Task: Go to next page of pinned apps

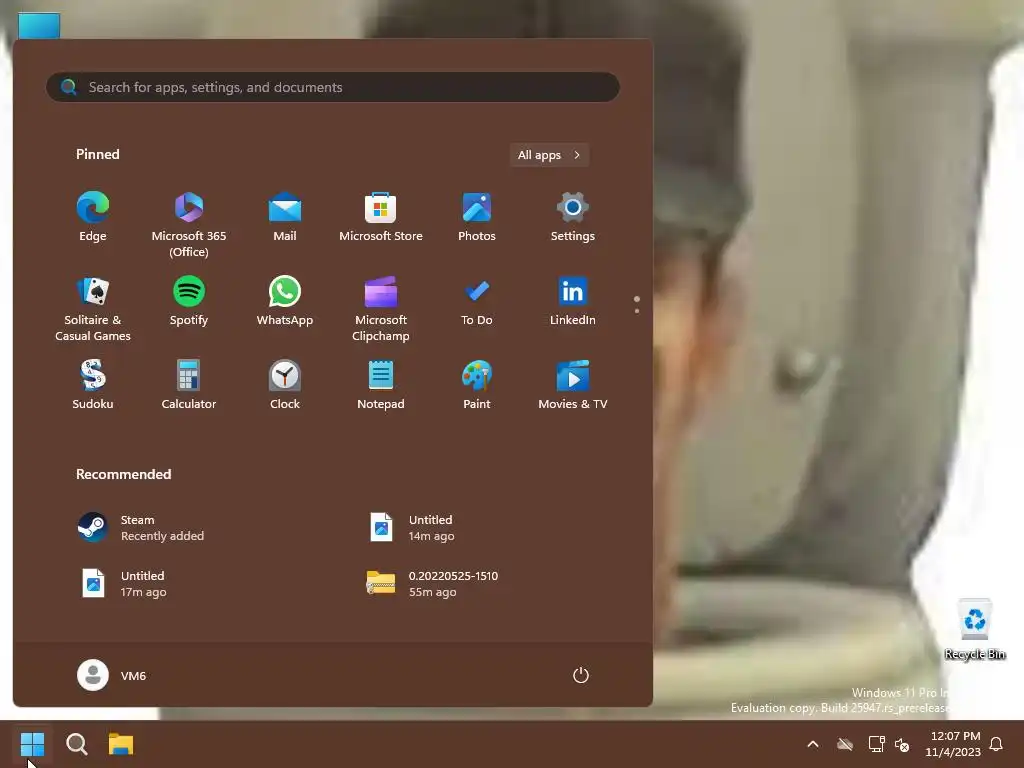Action: (x=637, y=311)
